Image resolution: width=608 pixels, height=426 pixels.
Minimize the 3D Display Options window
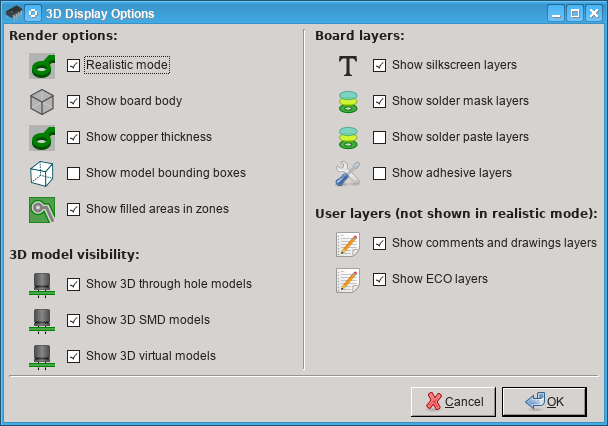(x=556, y=14)
